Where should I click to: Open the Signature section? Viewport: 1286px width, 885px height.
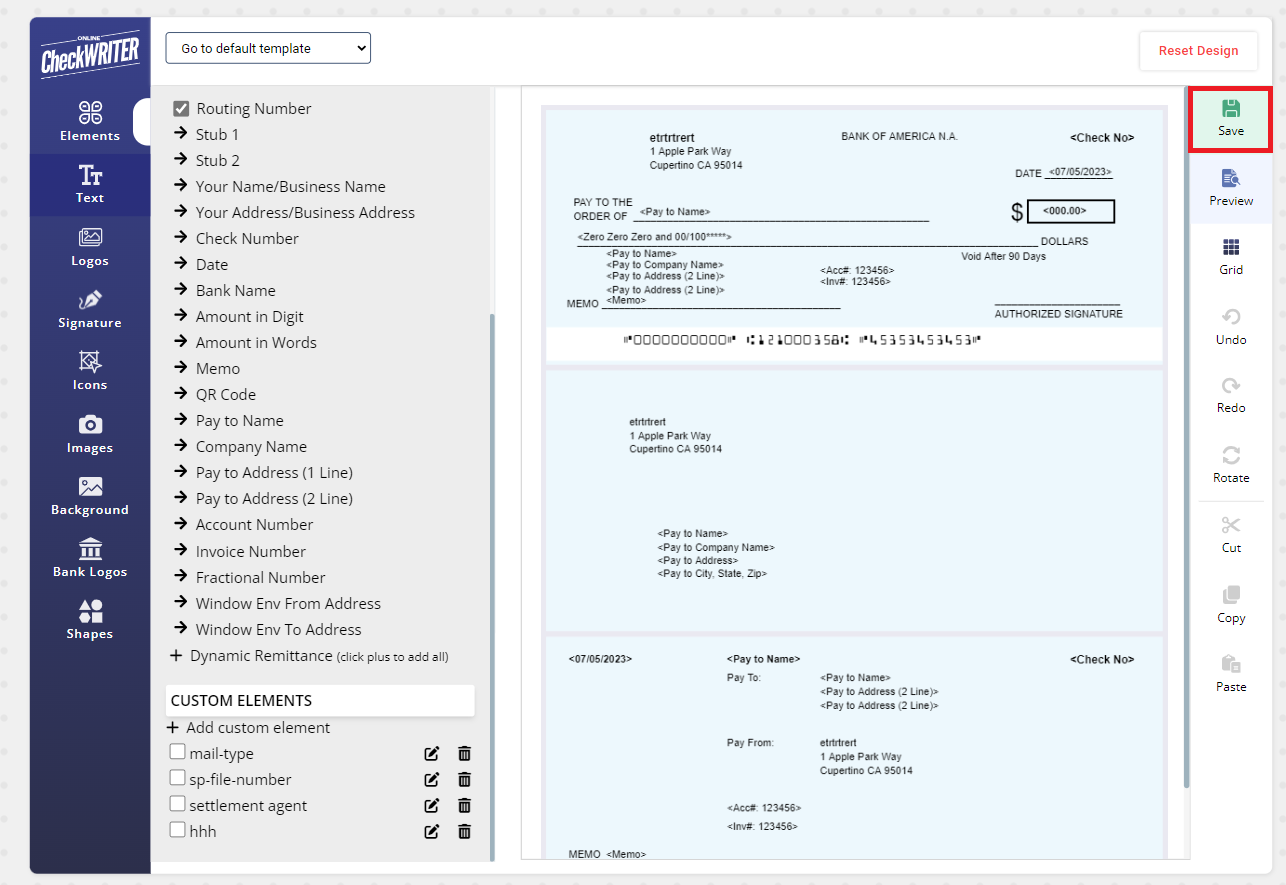[x=90, y=309]
